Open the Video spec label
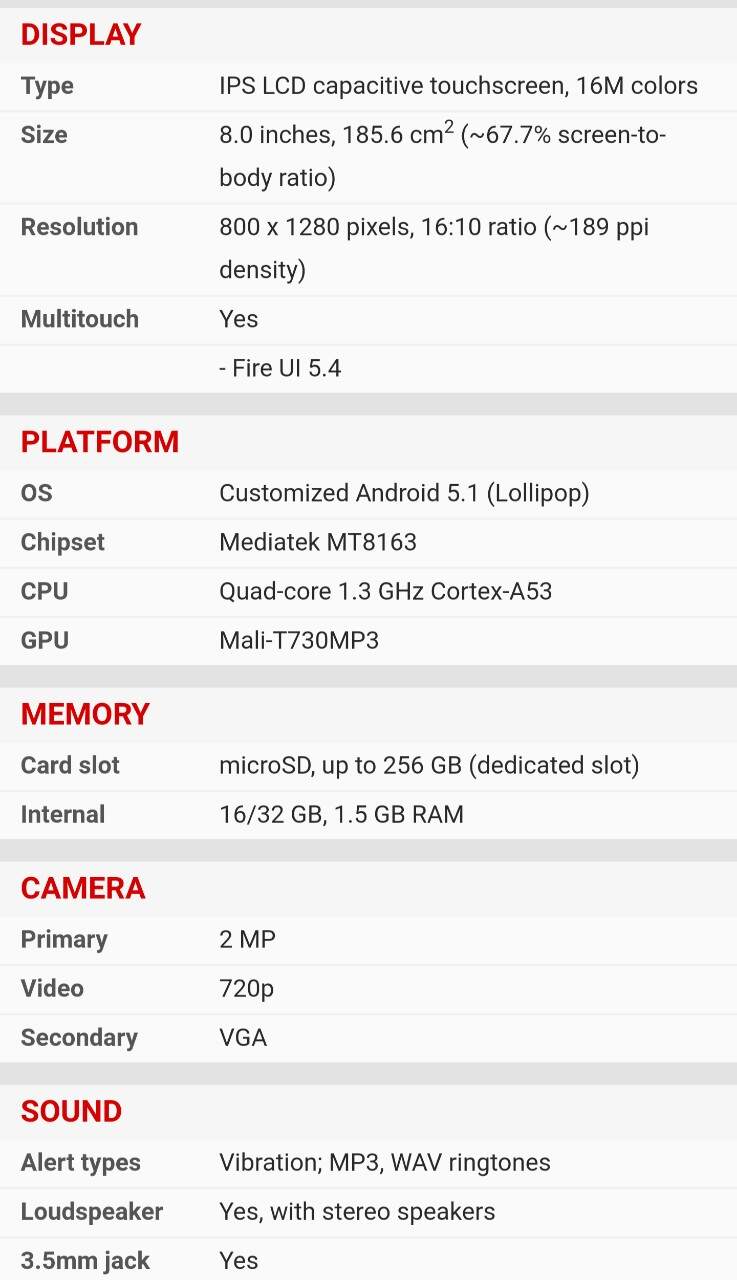Image resolution: width=737 pixels, height=1280 pixels. [x=52, y=989]
